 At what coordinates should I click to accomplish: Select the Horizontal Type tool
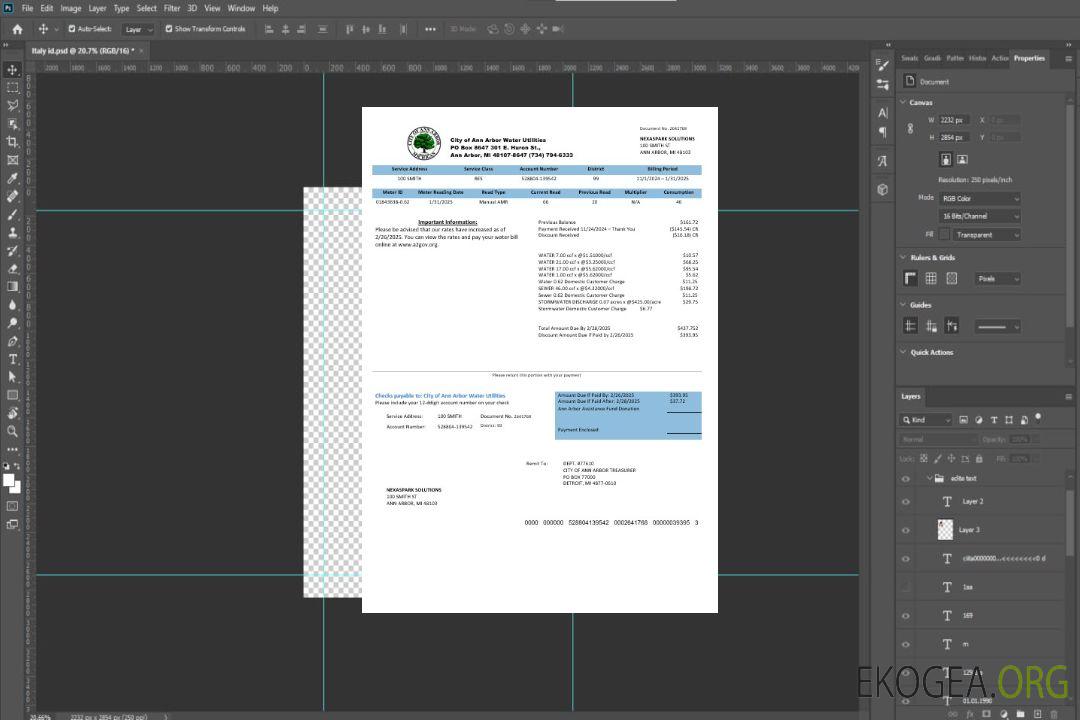click(x=12, y=359)
